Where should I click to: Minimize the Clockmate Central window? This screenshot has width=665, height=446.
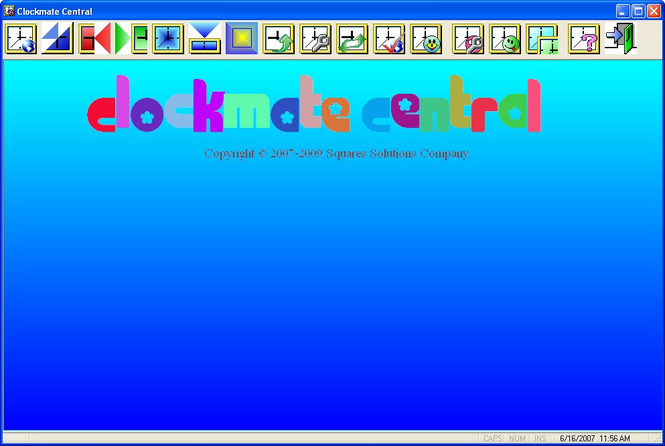(x=623, y=11)
